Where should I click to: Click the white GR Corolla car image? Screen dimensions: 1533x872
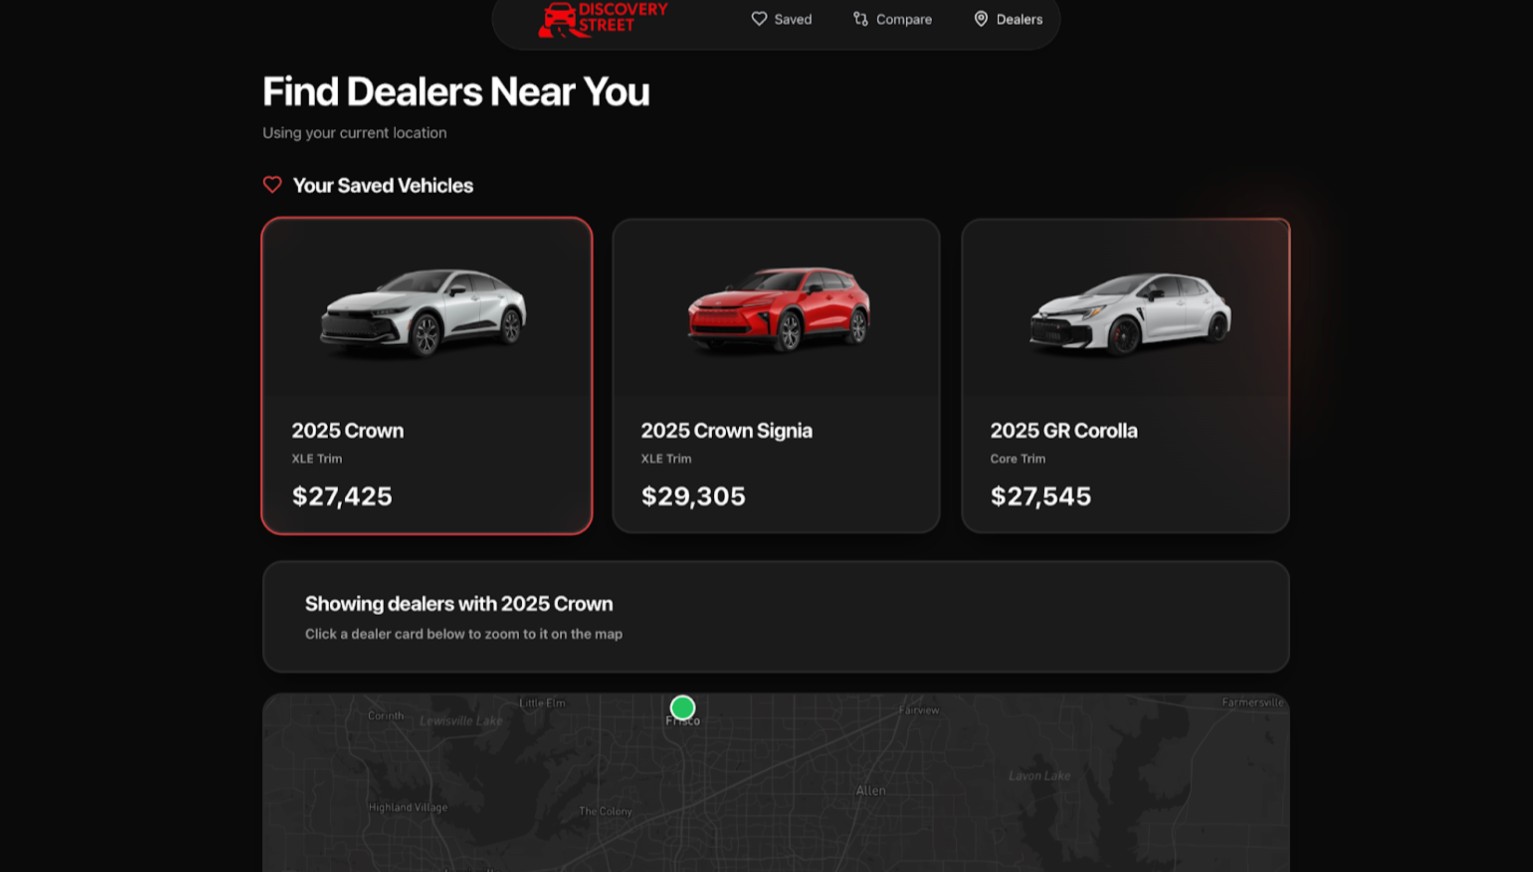tap(1130, 313)
